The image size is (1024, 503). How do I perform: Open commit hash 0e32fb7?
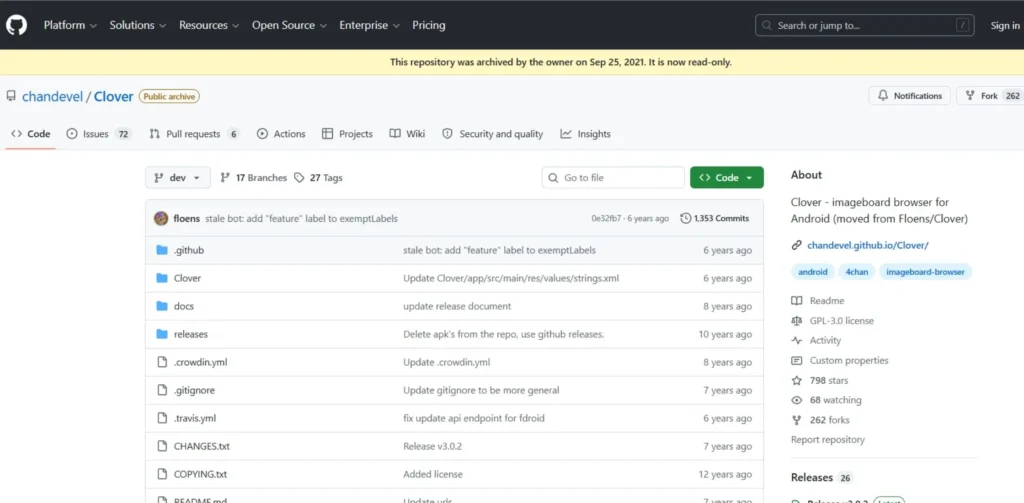tap(605, 218)
